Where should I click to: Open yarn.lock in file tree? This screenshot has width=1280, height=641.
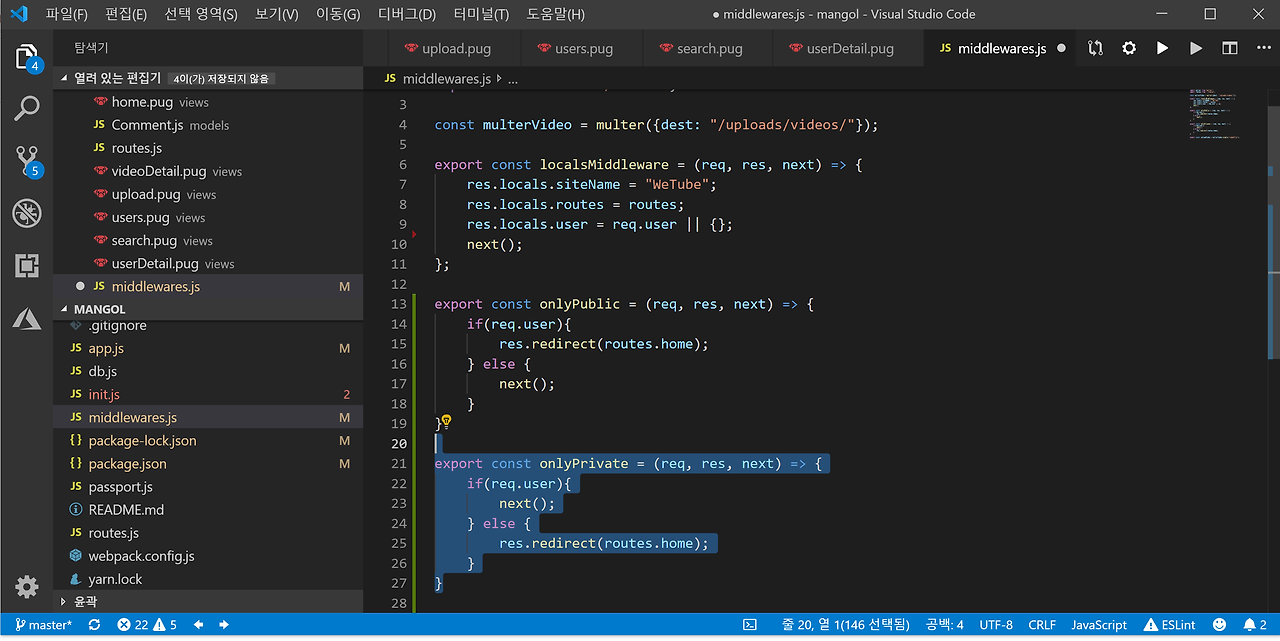[208, 579]
